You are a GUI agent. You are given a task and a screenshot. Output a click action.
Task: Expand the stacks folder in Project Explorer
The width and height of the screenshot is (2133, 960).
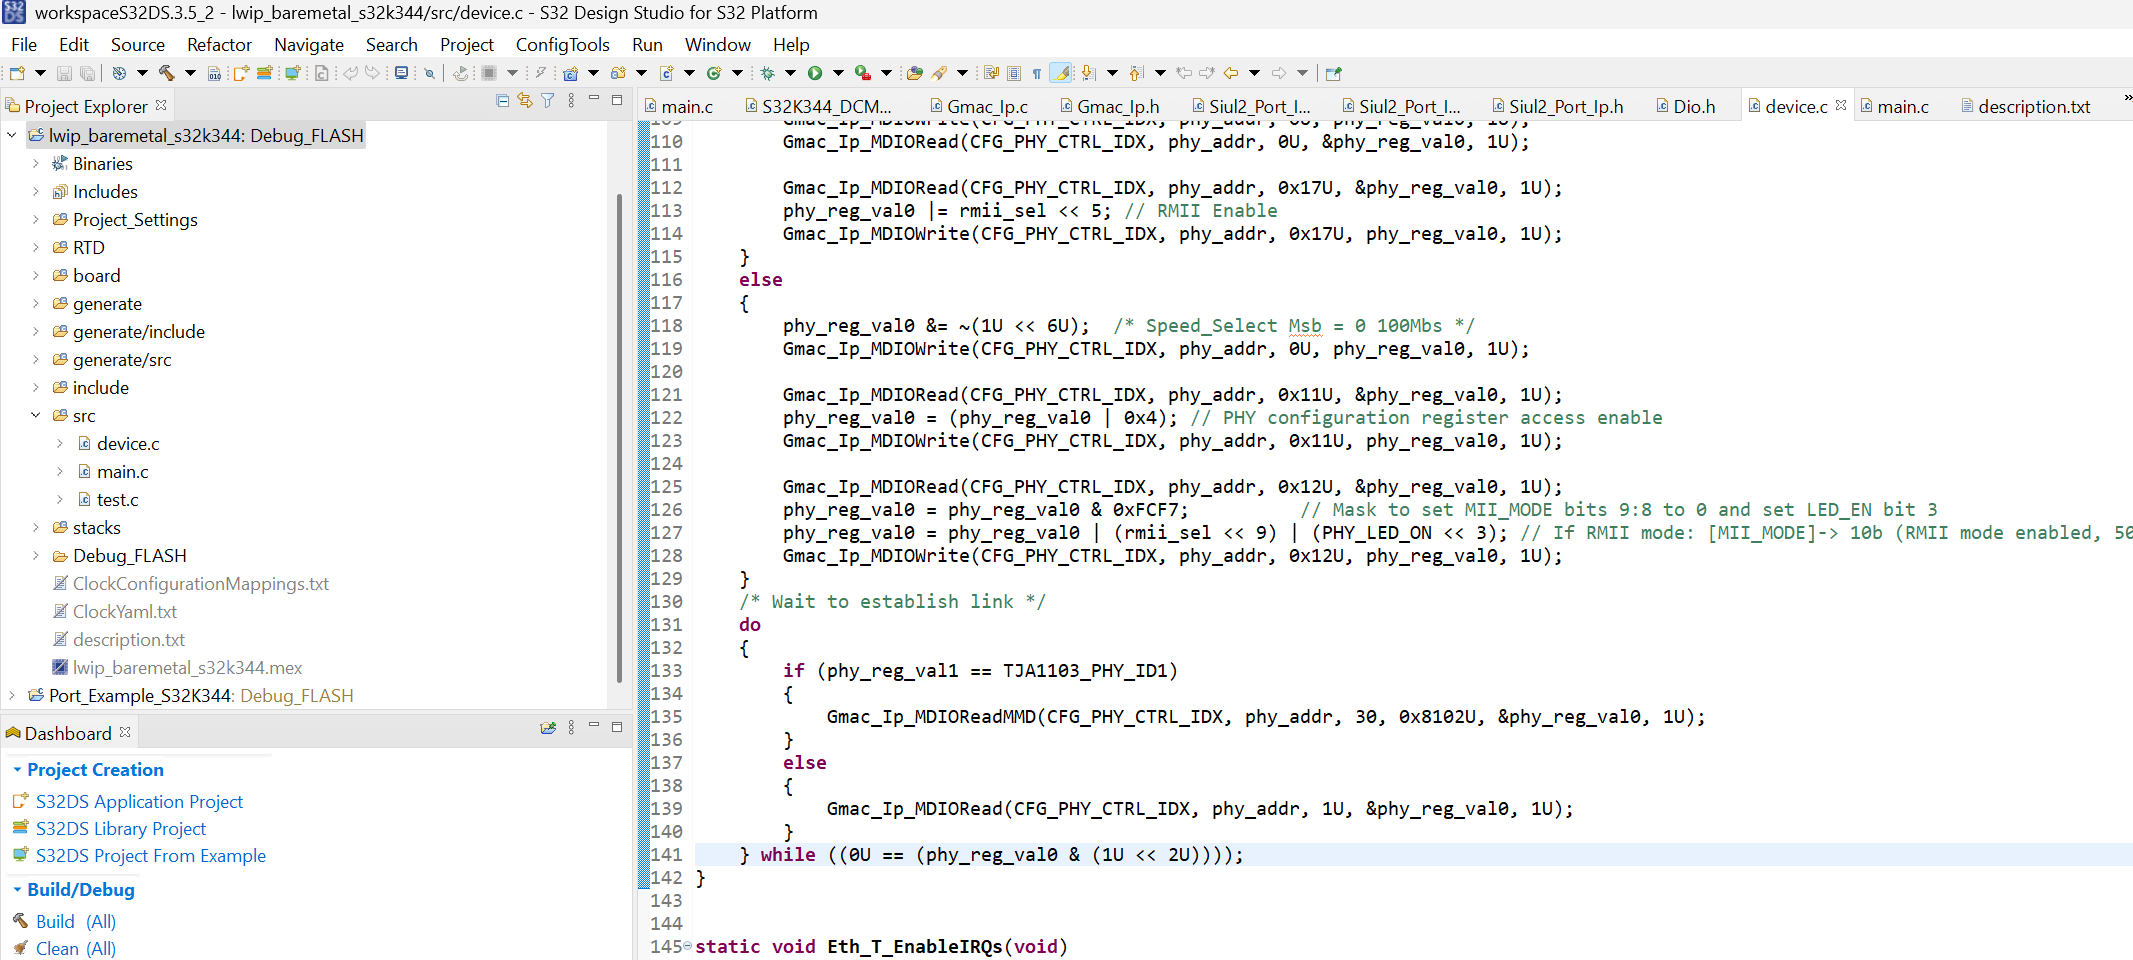point(36,527)
